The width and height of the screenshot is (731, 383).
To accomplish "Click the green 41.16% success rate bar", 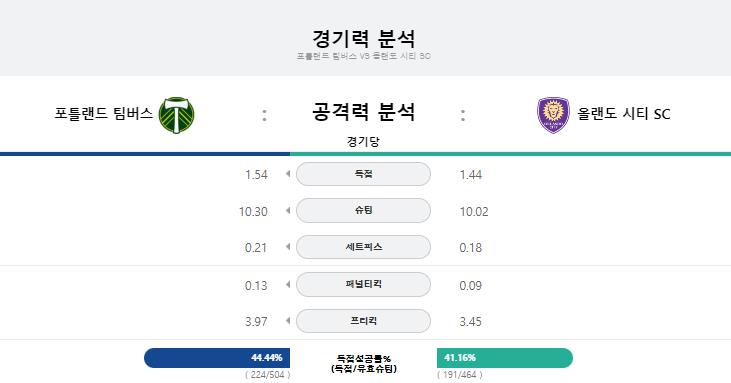I will click(x=505, y=358).
